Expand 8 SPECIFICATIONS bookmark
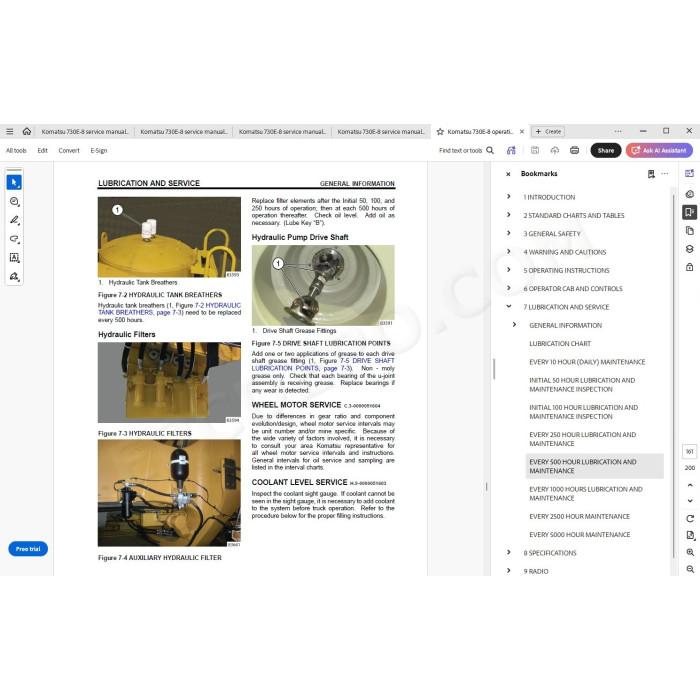Screen dimensions: 700x700 [x=508, y=552]
